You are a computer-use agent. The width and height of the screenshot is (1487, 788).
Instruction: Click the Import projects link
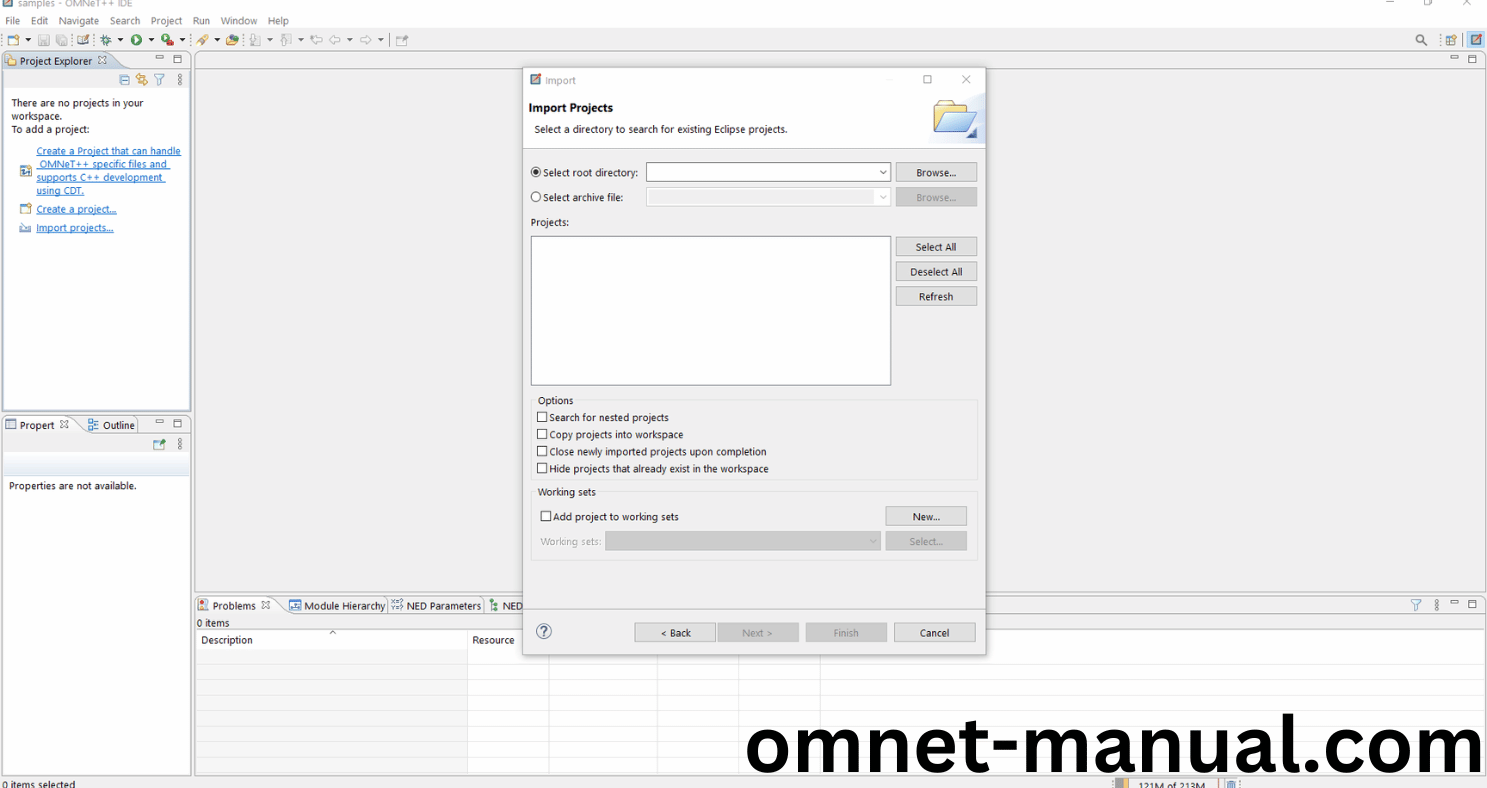click(x=75, y=228)
